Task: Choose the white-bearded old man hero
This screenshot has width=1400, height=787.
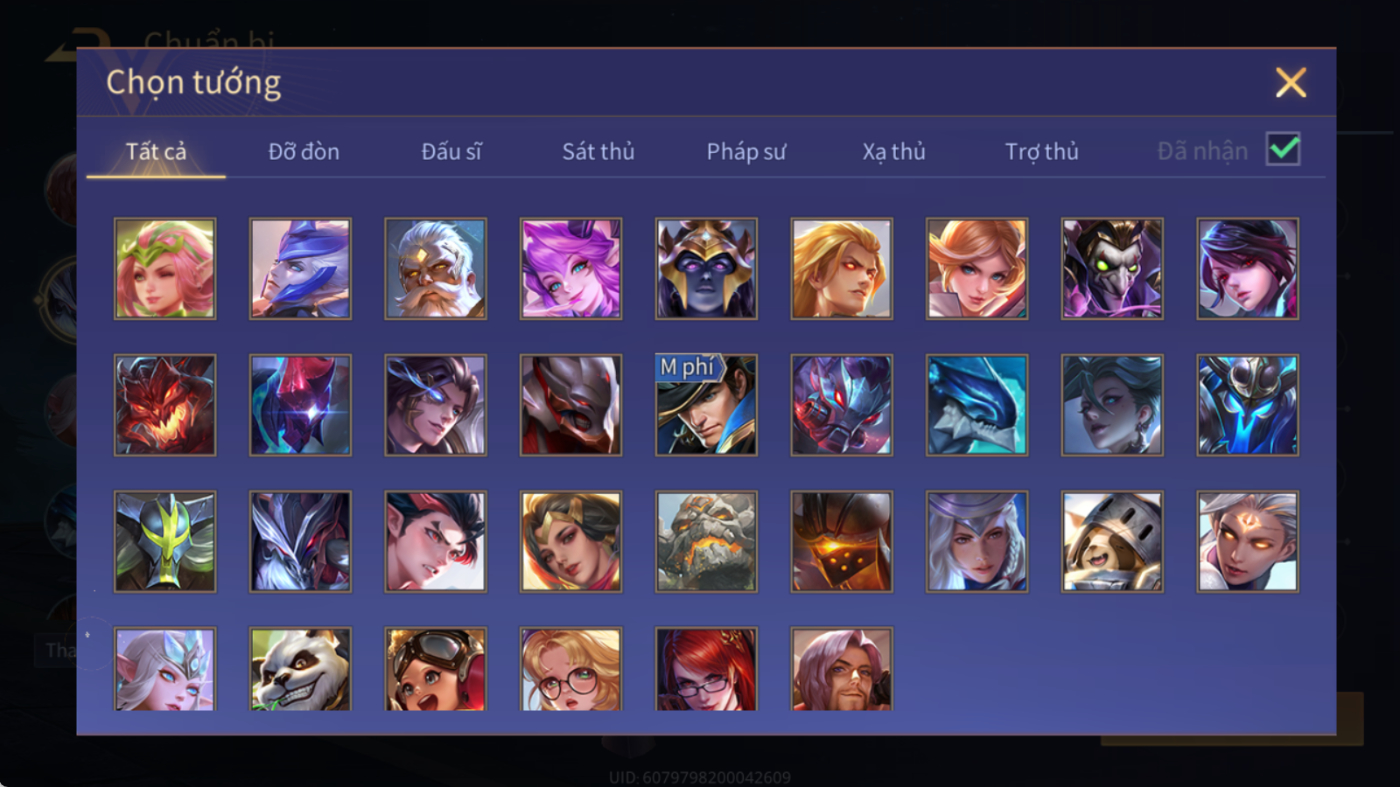Action: (436, 269)
